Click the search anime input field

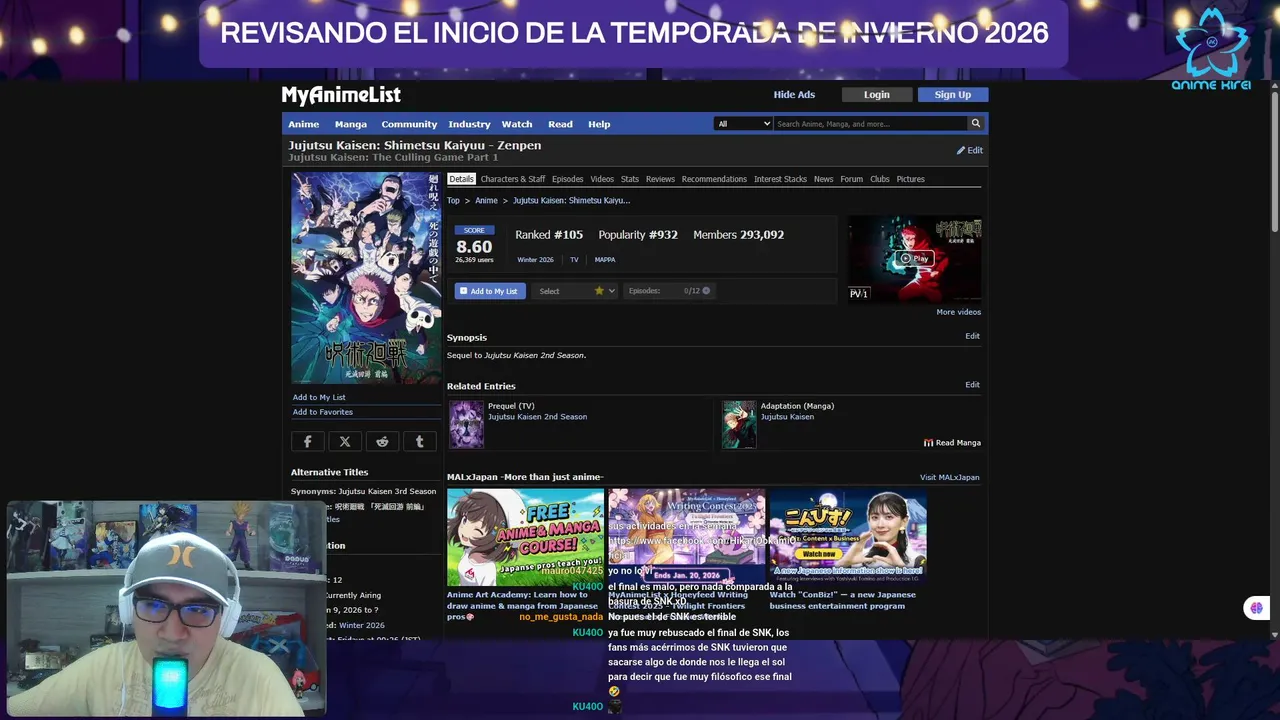(870, 124)
